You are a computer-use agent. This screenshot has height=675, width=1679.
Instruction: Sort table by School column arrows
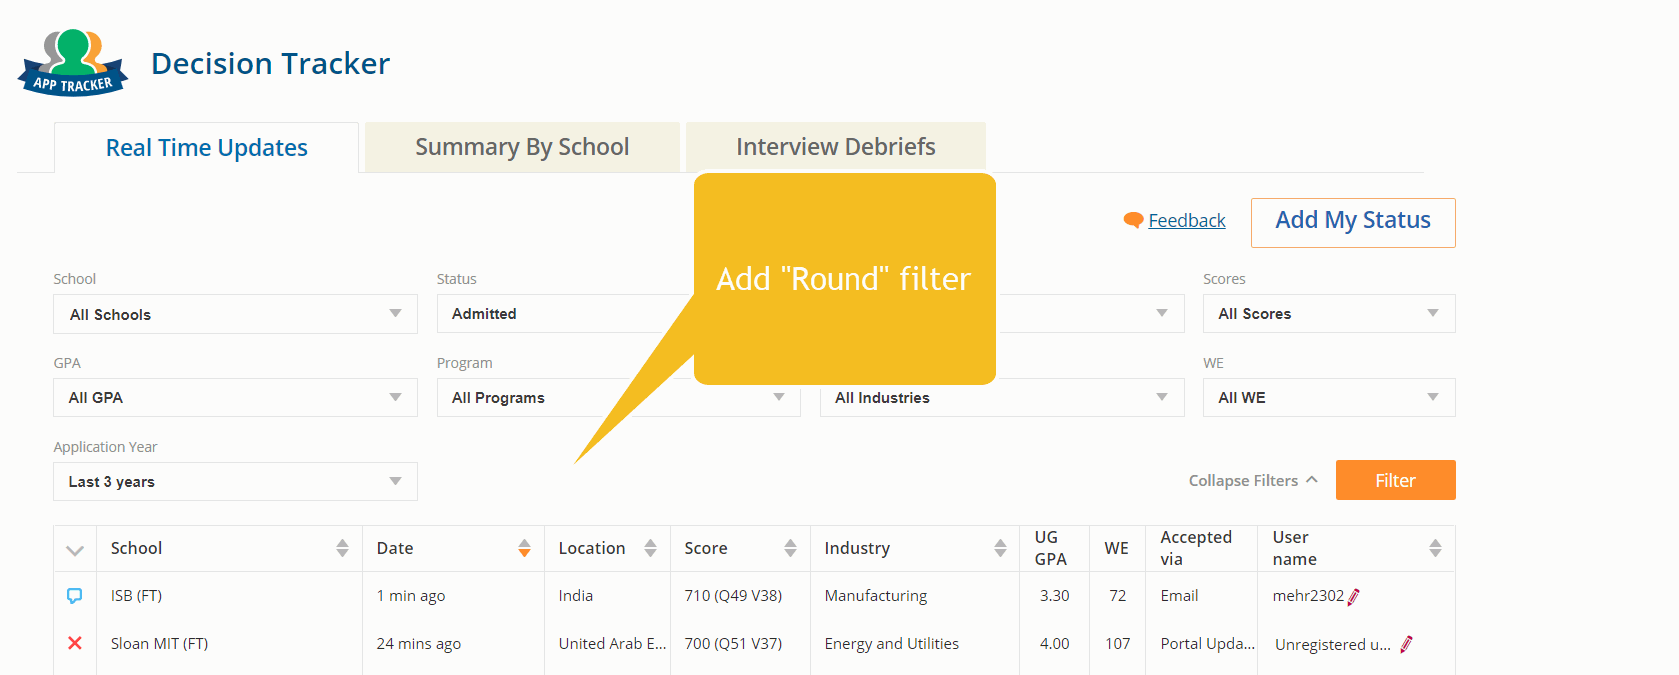tap(342, 548)
